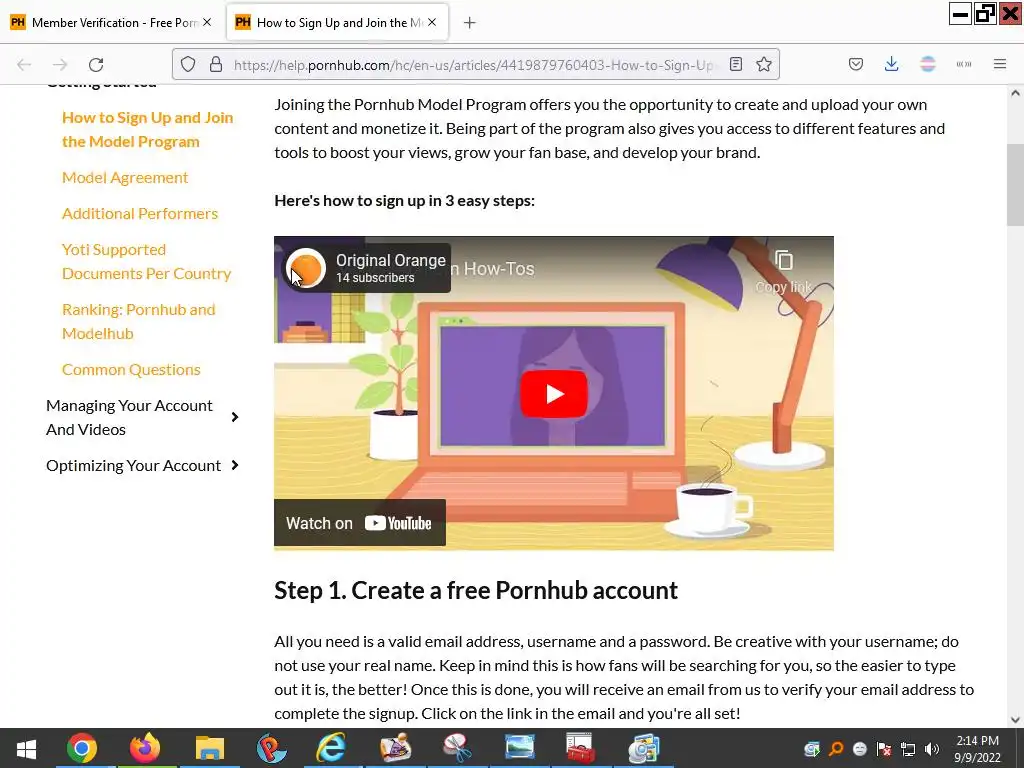The width and height of the screenshot is (1024, 768).
Task: Click the Step 1 Create a free account heading
Action: pos(475,590)
